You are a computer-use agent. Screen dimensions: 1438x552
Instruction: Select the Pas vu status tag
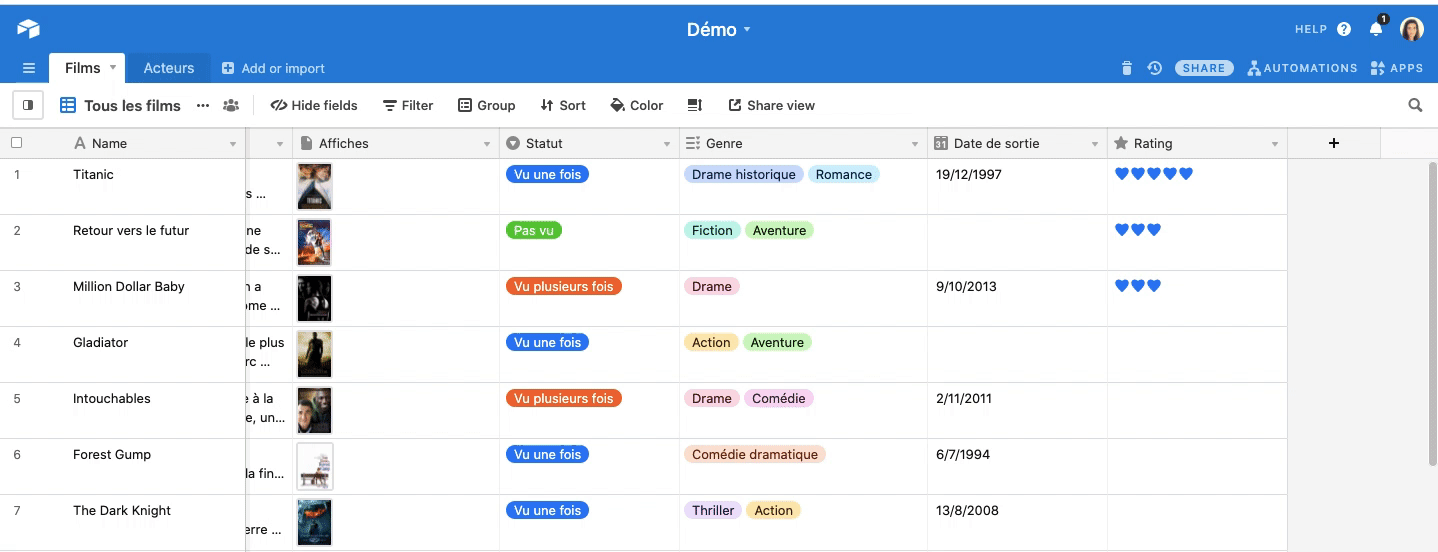coord(534,230)
